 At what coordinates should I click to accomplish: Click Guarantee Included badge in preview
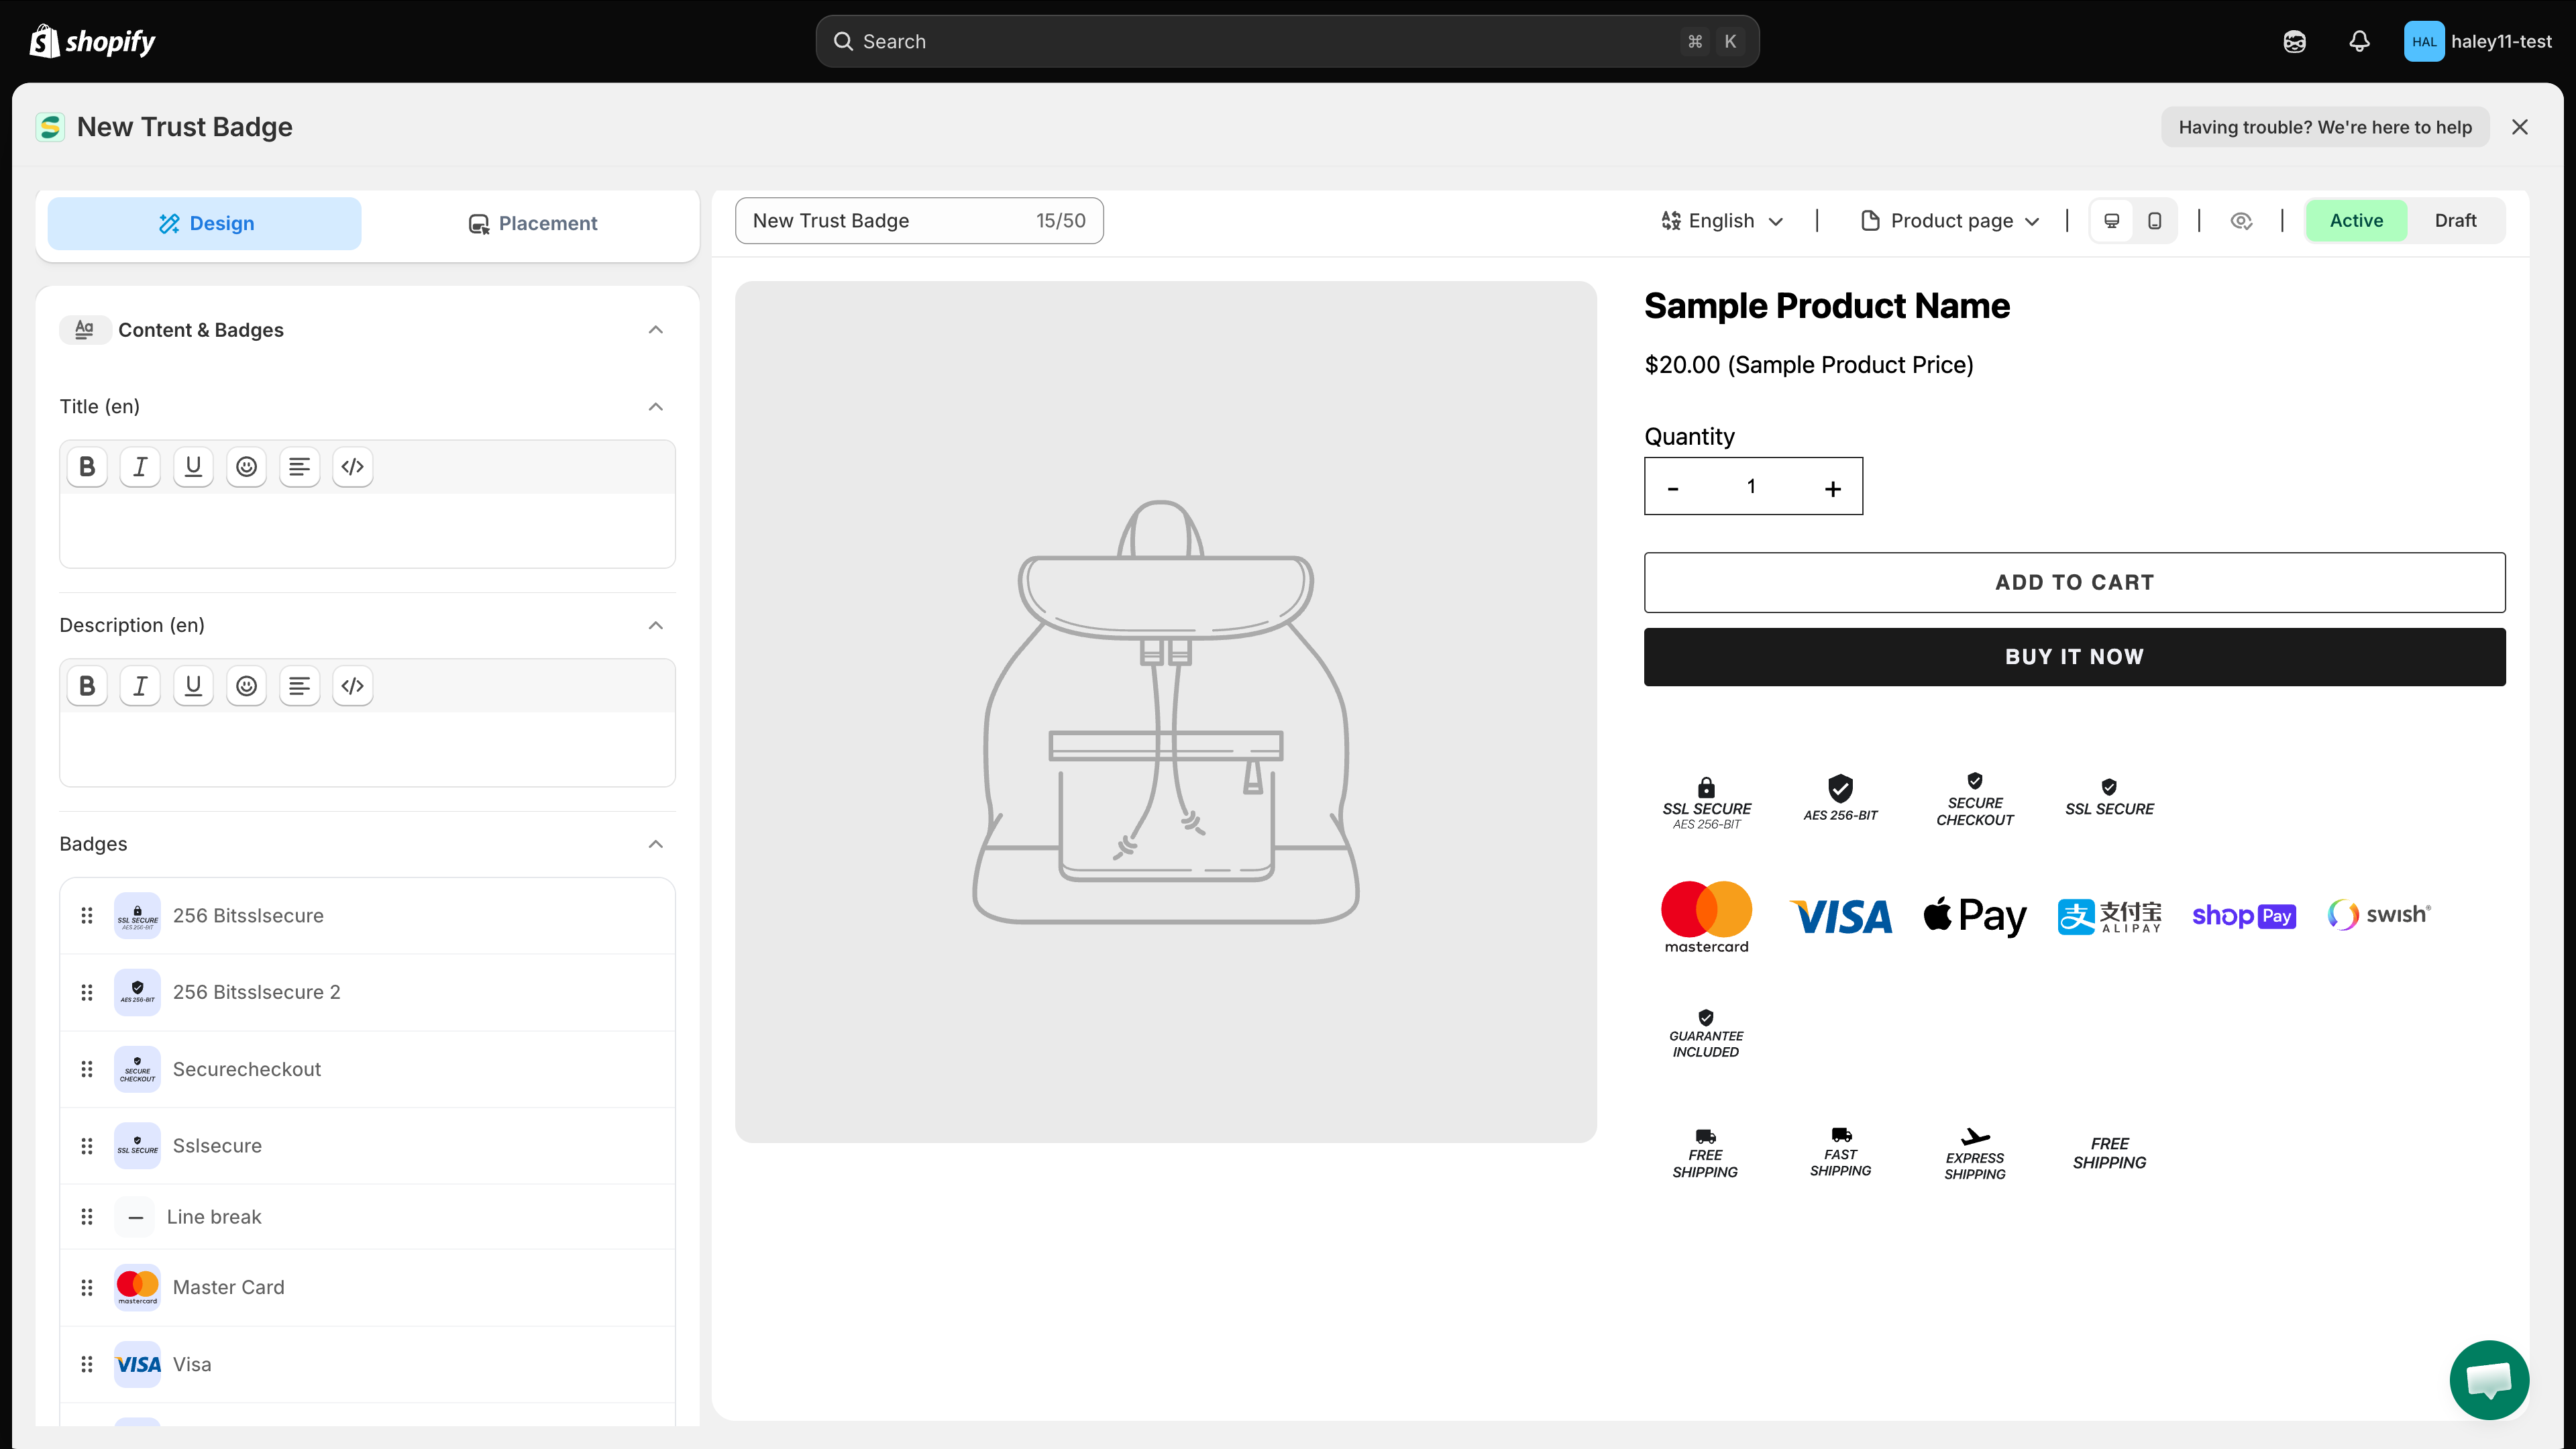[x=1706, y=1034]
